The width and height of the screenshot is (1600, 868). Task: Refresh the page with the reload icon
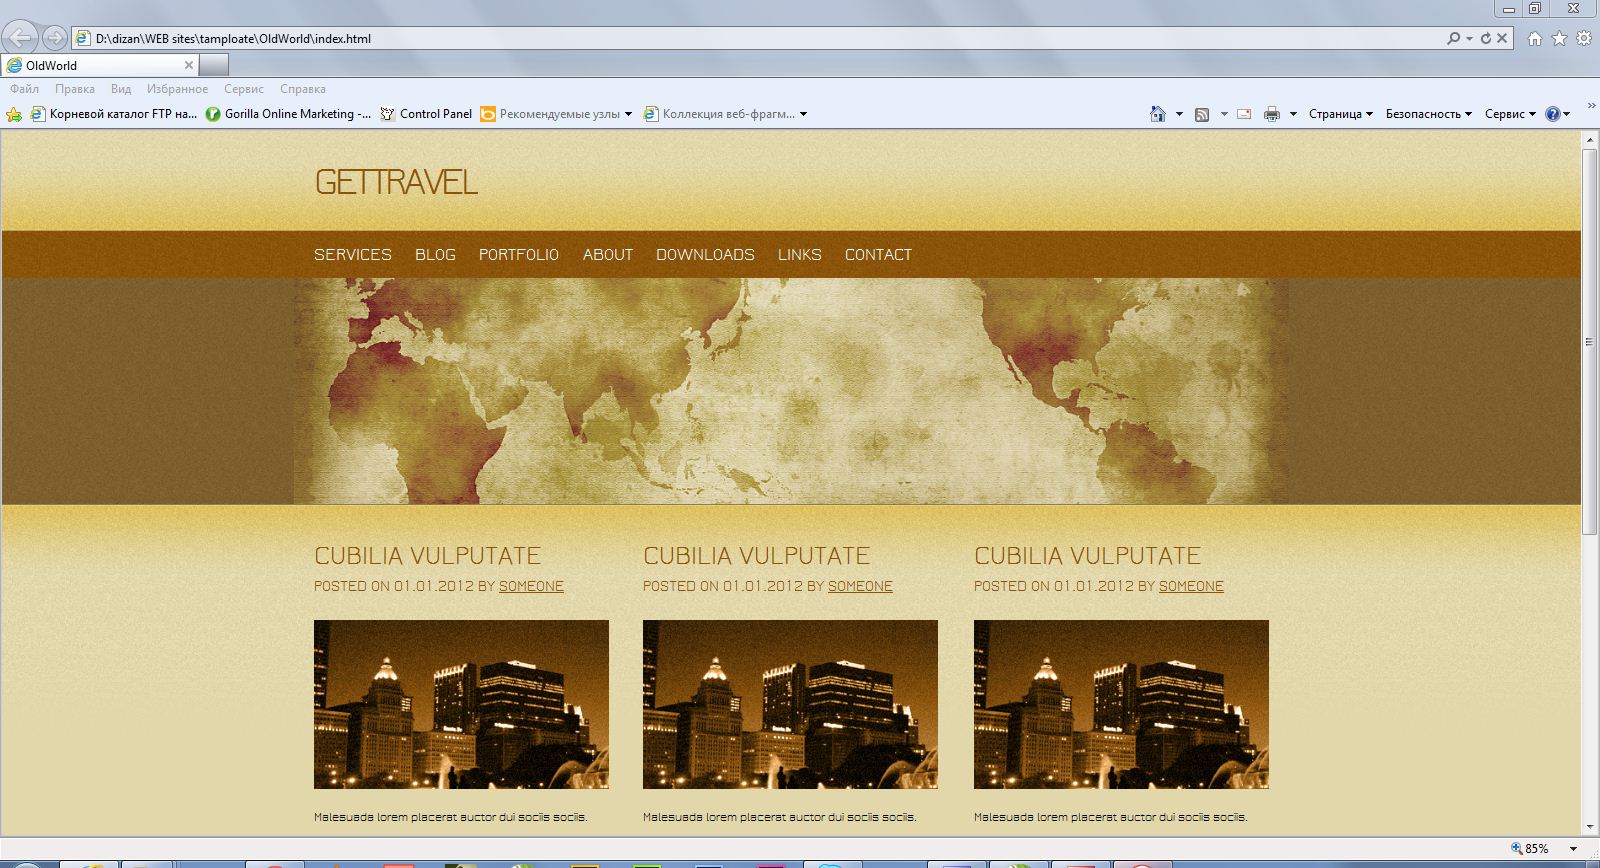click(x=1486, y=38)
